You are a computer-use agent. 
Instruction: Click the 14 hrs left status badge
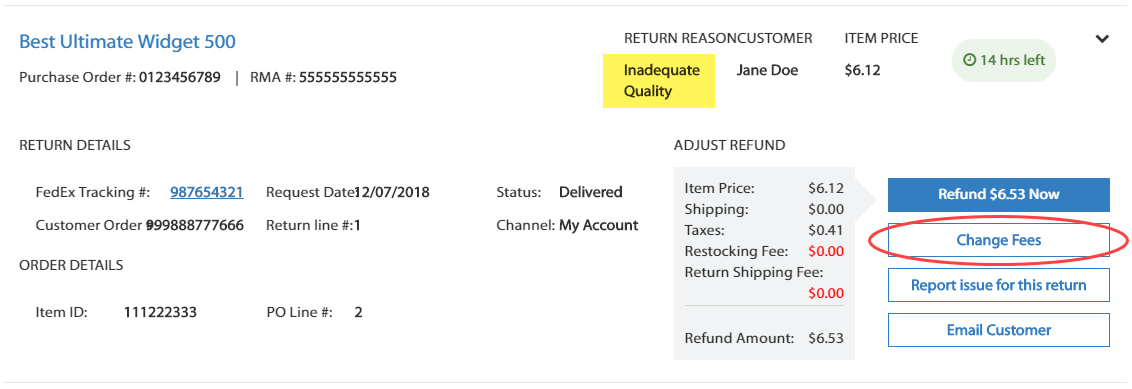pyautogui.click(x=1004, y=60)
